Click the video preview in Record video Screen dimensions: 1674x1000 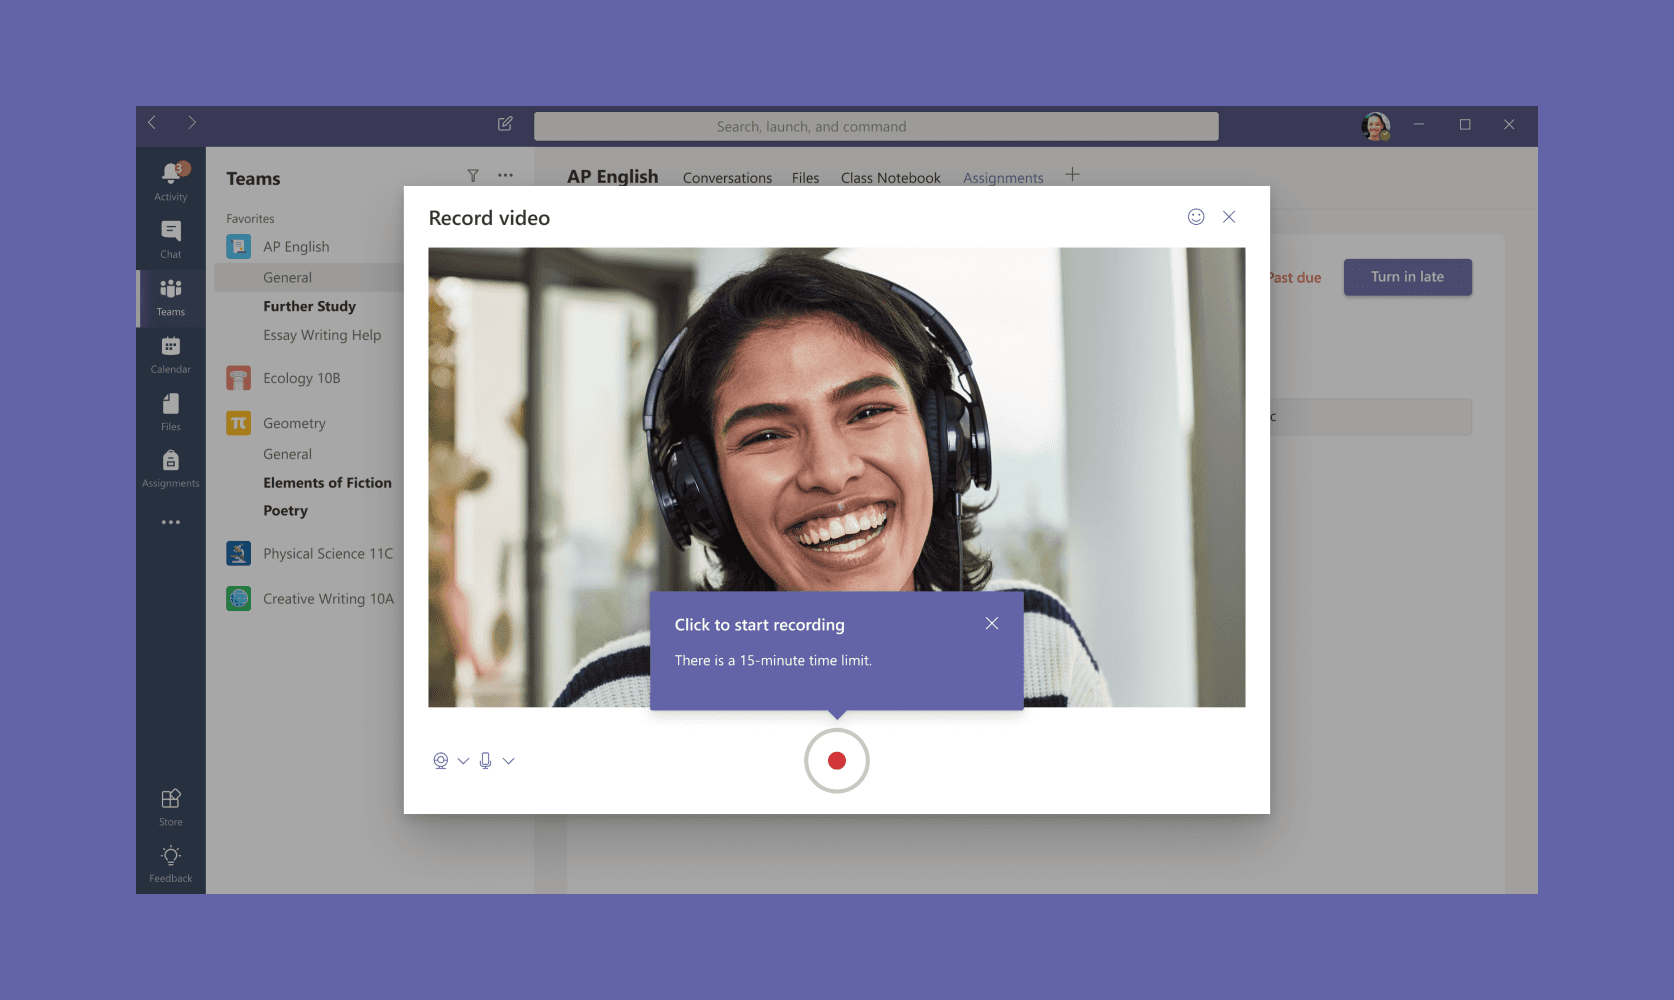click(837, 477)
